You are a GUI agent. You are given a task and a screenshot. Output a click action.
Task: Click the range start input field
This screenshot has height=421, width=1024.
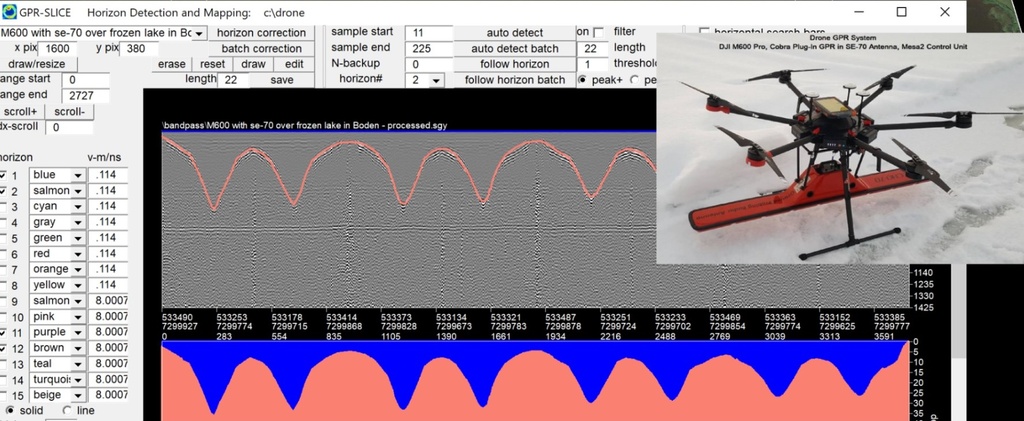tap(85, 80)
